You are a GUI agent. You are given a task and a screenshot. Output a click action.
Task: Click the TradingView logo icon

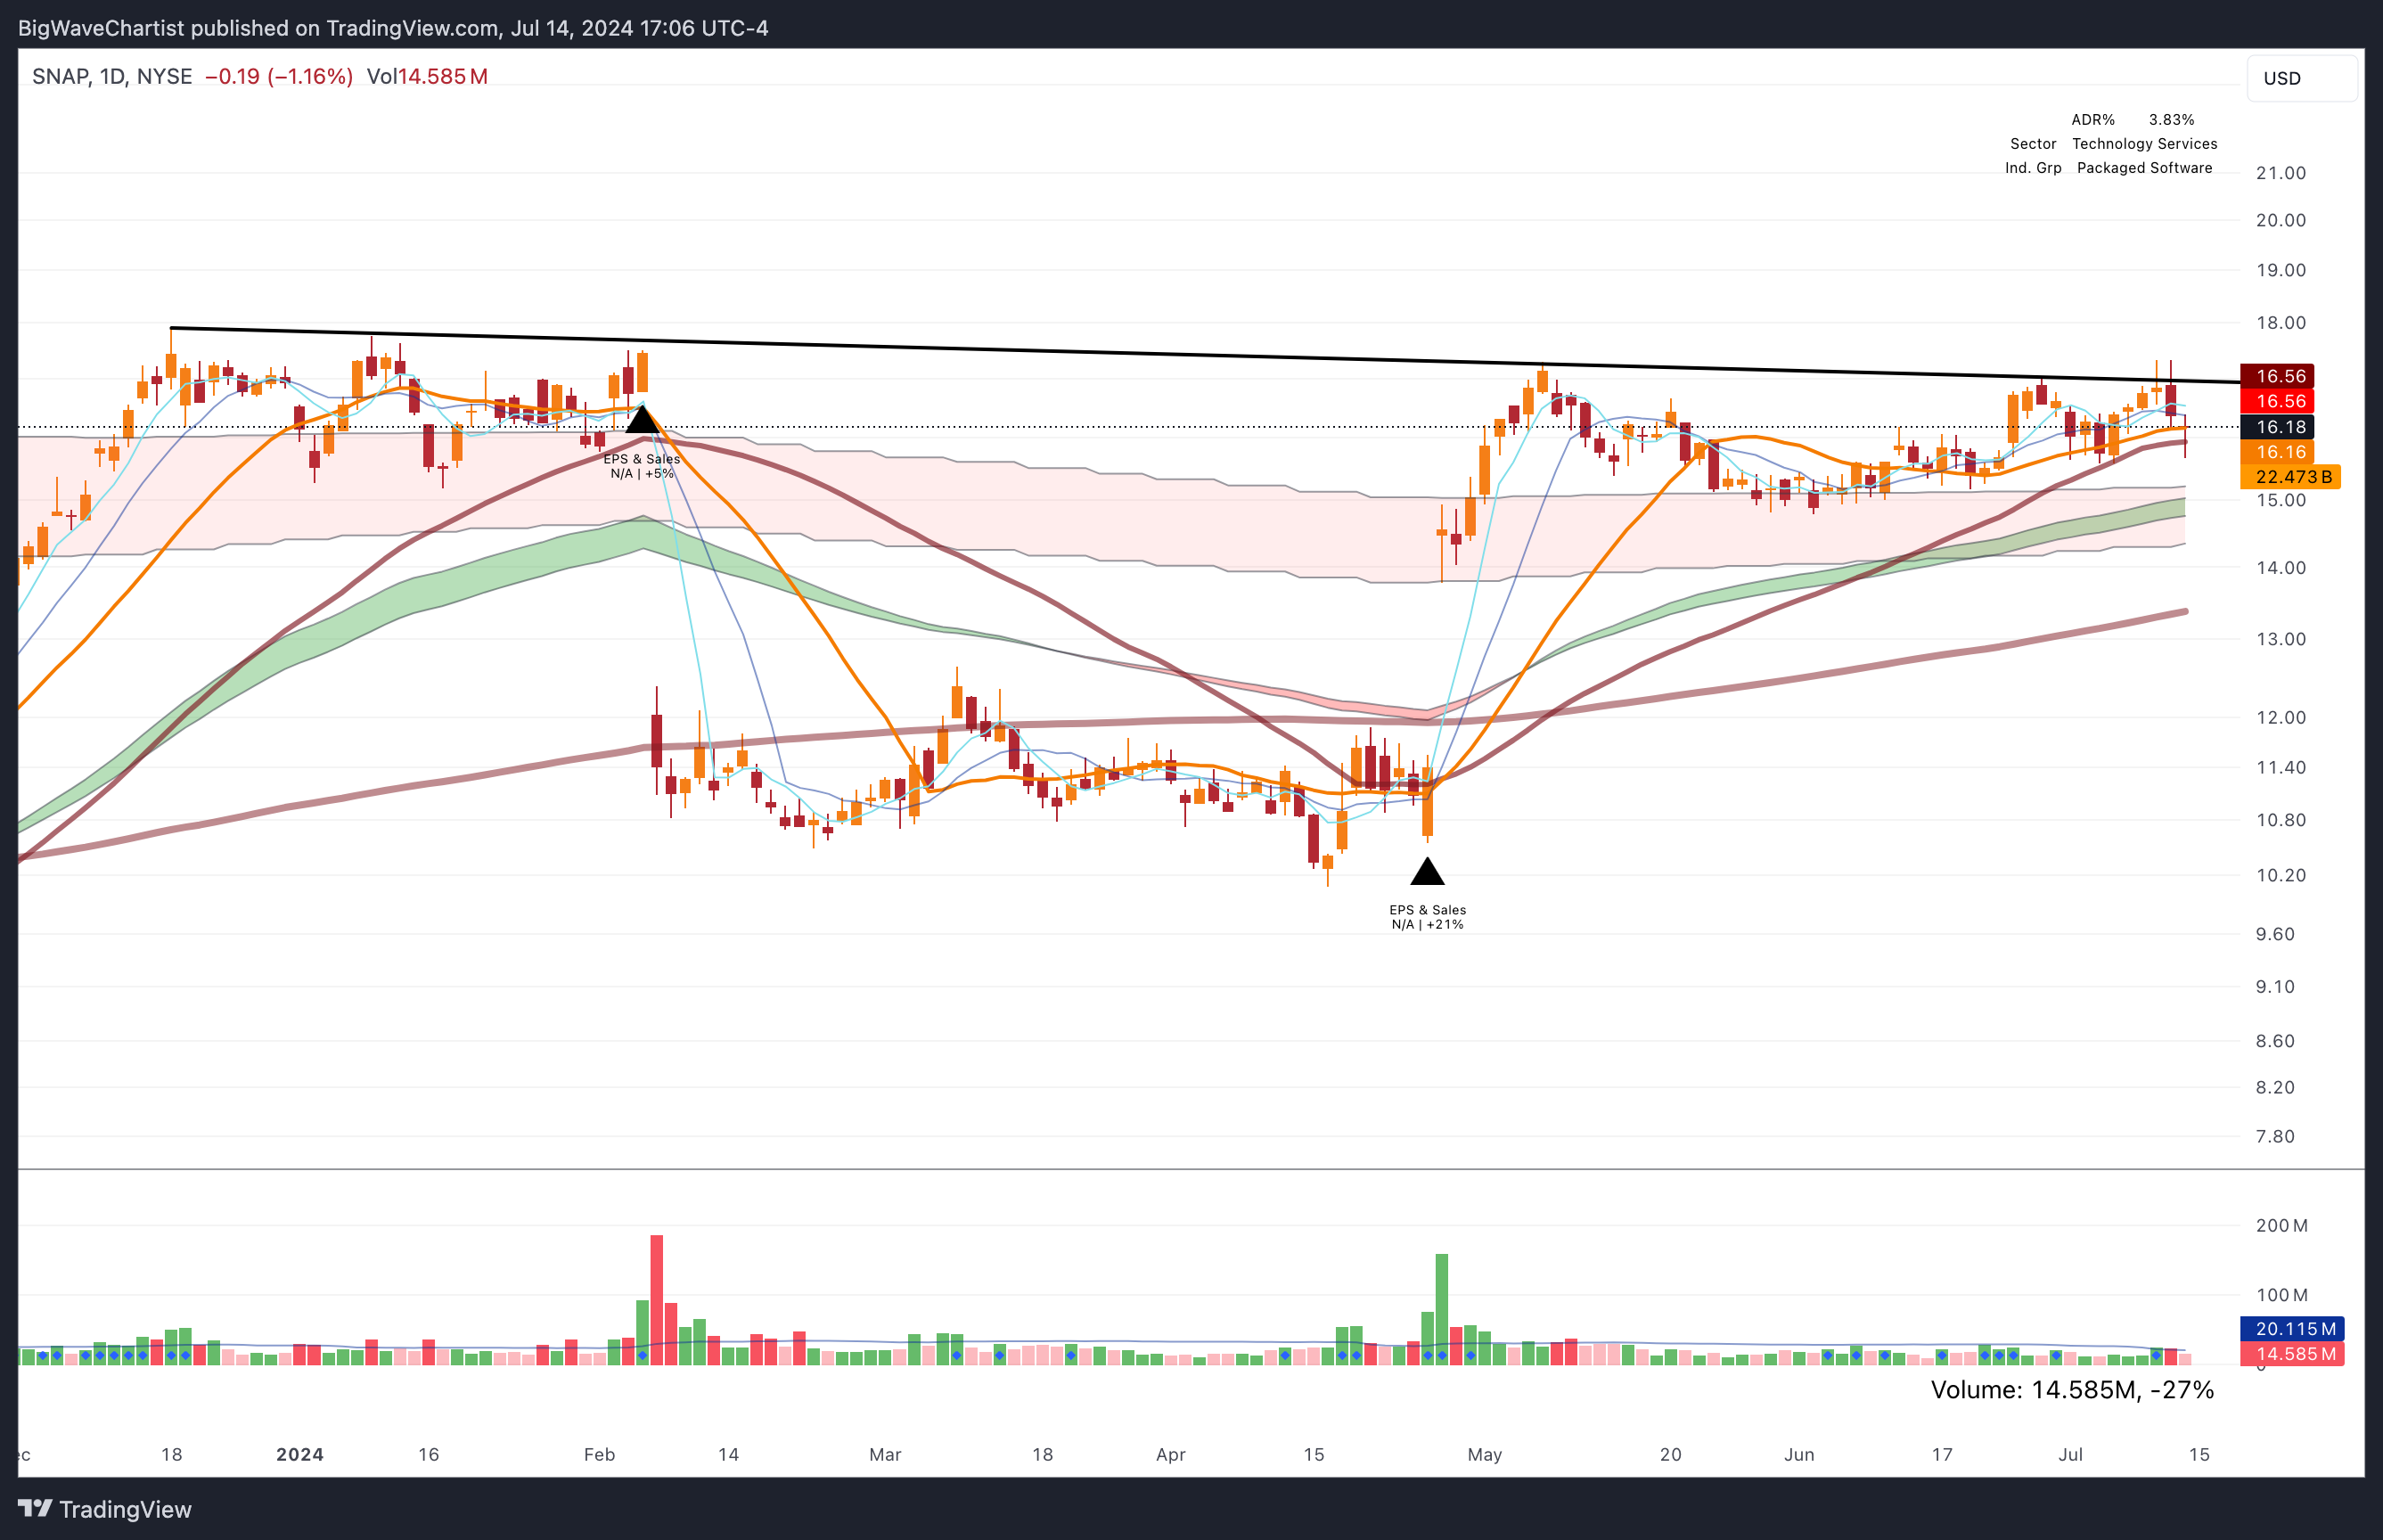click(x=35, y=1508)
